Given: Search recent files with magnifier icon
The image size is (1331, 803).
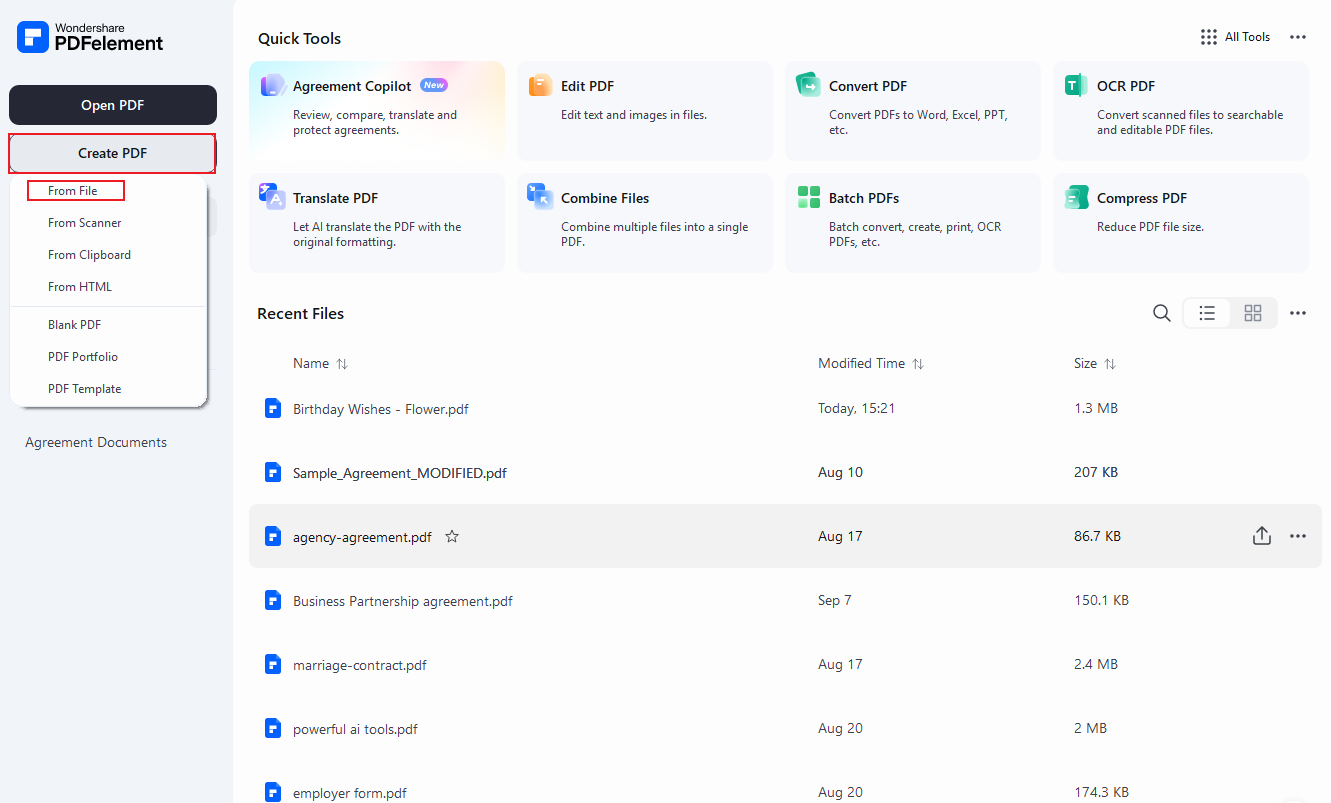Looking at the screenshot, I should coord(1161,313).
